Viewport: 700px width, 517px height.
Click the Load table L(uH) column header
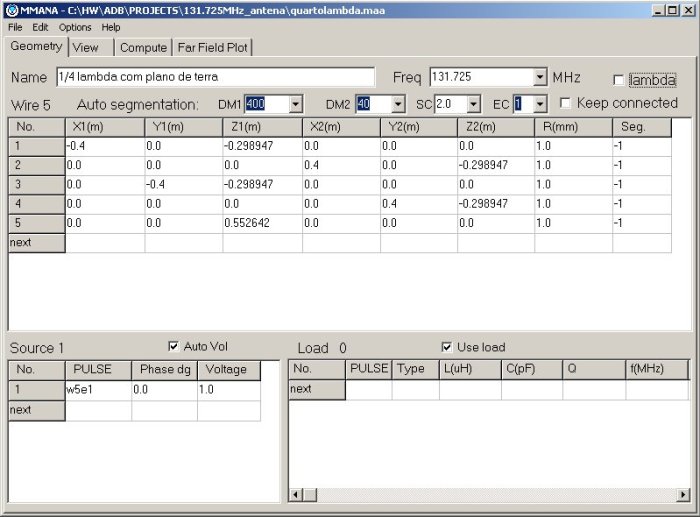pyautogui.click(x=470, y=369)
